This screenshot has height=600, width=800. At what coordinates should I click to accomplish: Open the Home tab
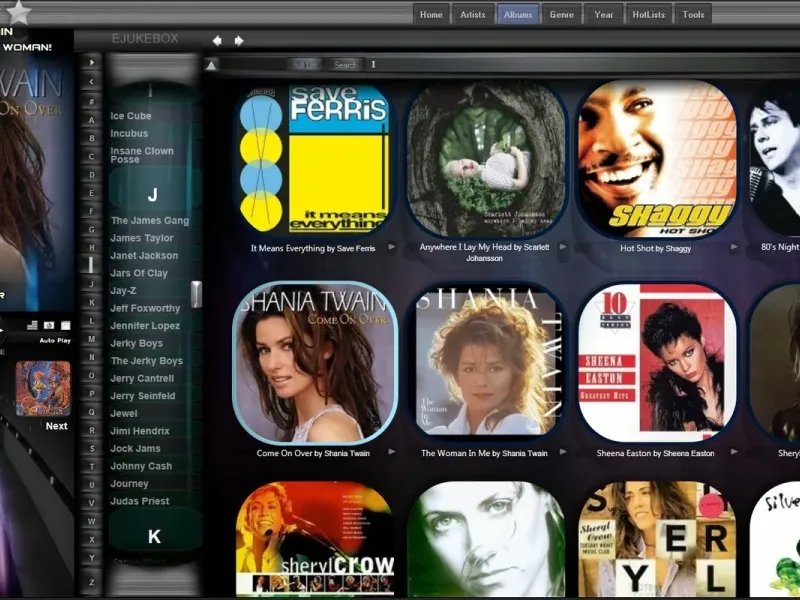pos(431,14)
